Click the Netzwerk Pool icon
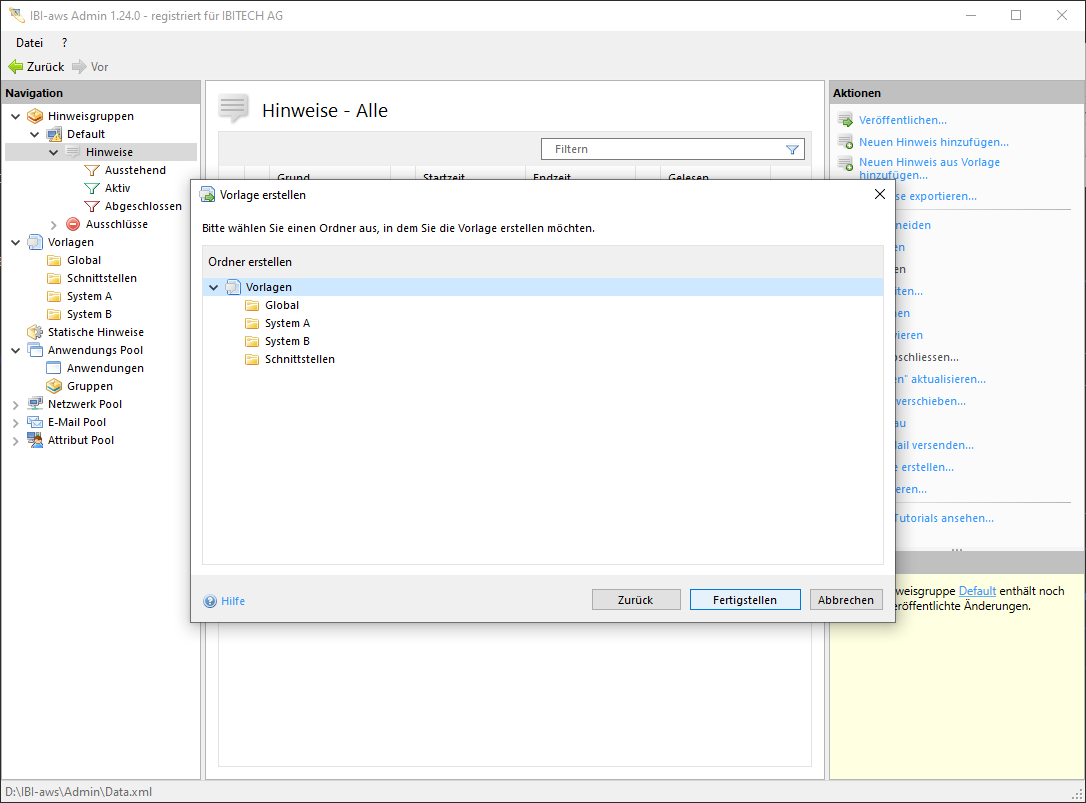 pos(35,404)
